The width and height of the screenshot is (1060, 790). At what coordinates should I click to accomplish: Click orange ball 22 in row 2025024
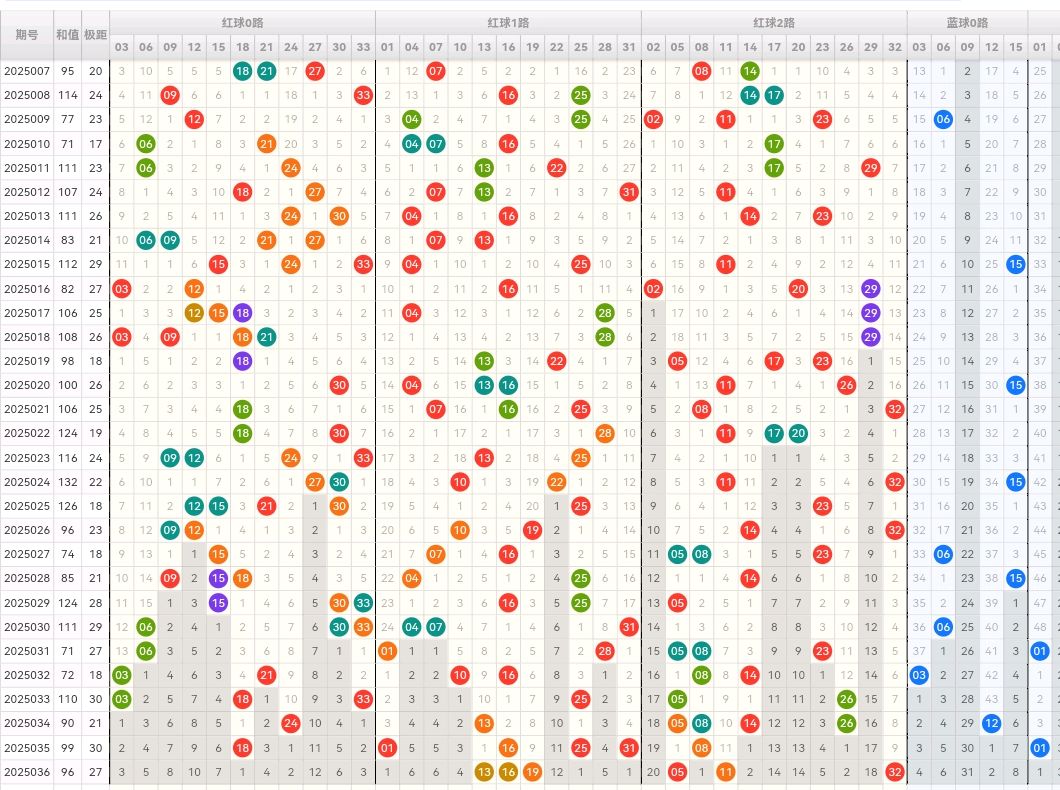tap(556, 482)
